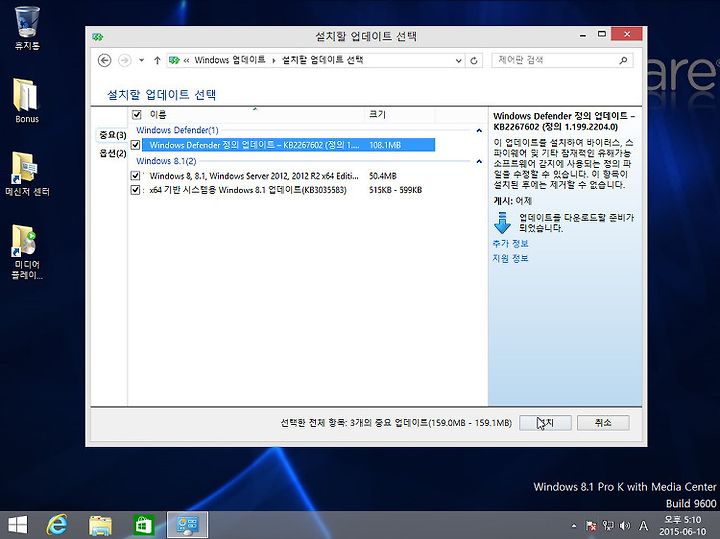Go up one level with the up arrow
Viewport: 720px width, 539px height.
157,60
